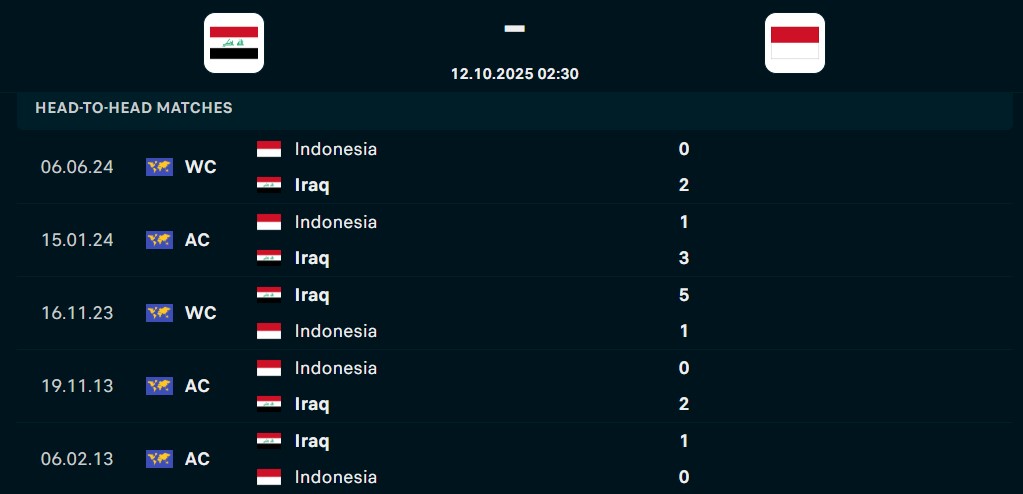
Task: Open Indonesia team from 06.06.24 match
Action: coord(335,149)
